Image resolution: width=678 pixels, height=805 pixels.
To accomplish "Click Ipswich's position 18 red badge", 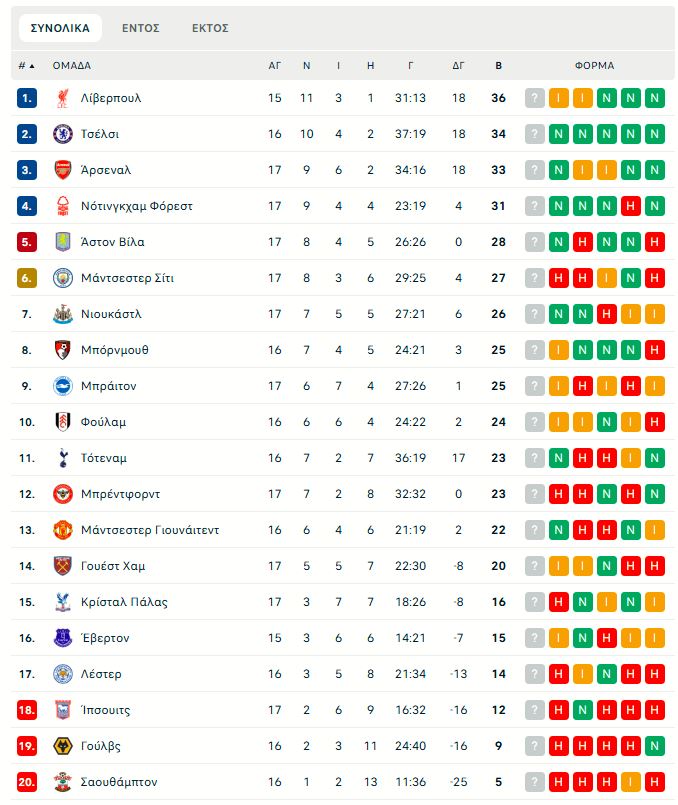I will click(x=27, y=710).
